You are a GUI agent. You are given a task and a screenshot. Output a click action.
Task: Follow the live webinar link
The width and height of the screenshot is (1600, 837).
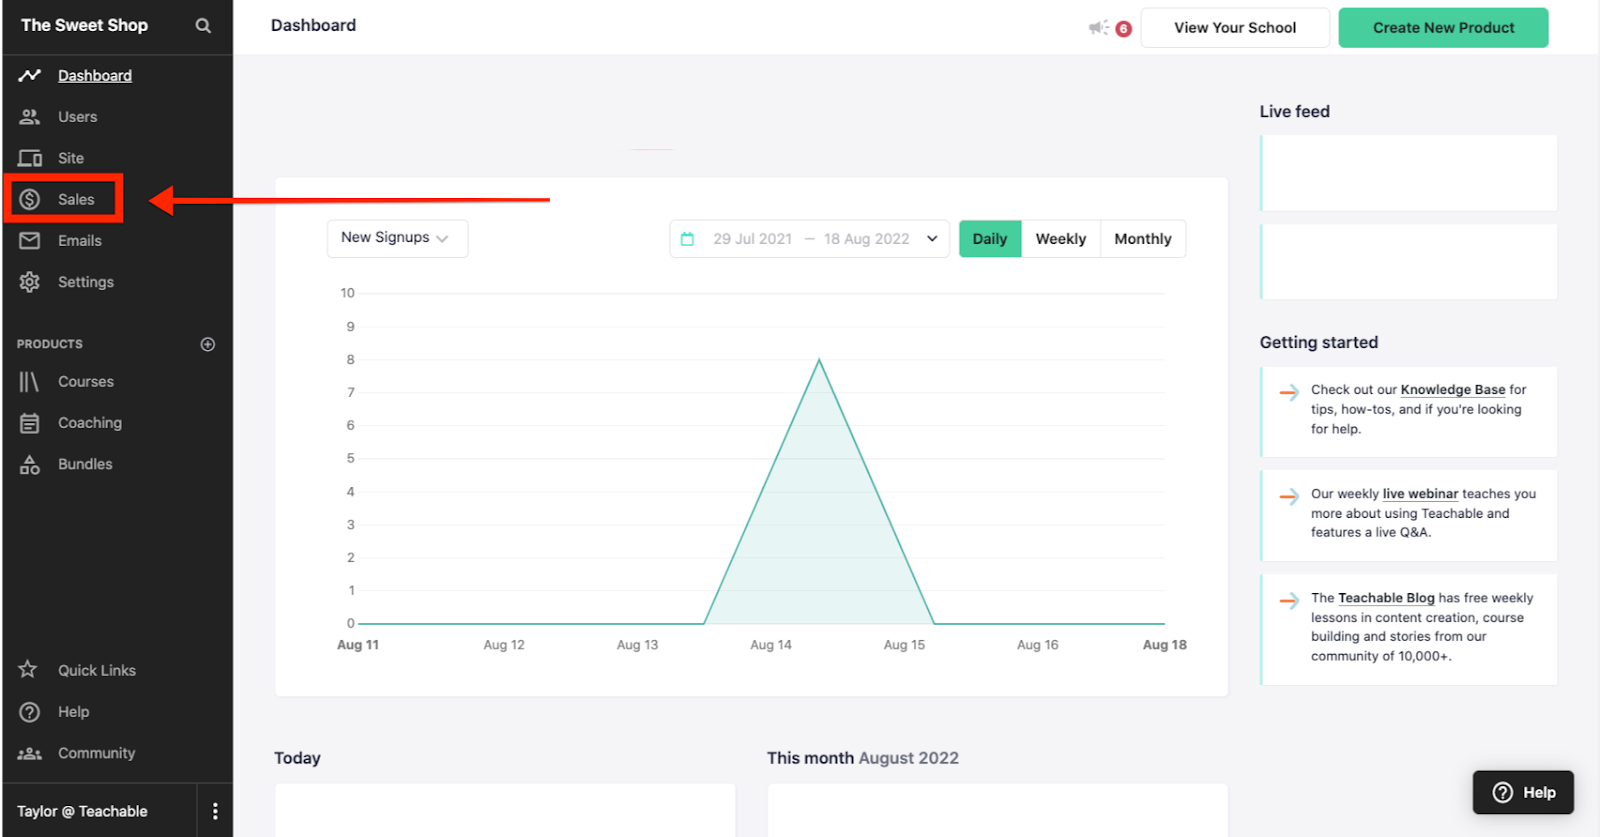coord(1420,494)
